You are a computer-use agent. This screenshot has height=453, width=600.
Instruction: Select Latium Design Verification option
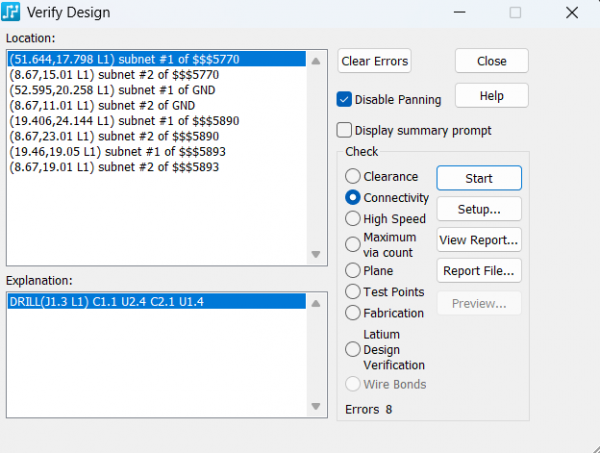point(352,350)
